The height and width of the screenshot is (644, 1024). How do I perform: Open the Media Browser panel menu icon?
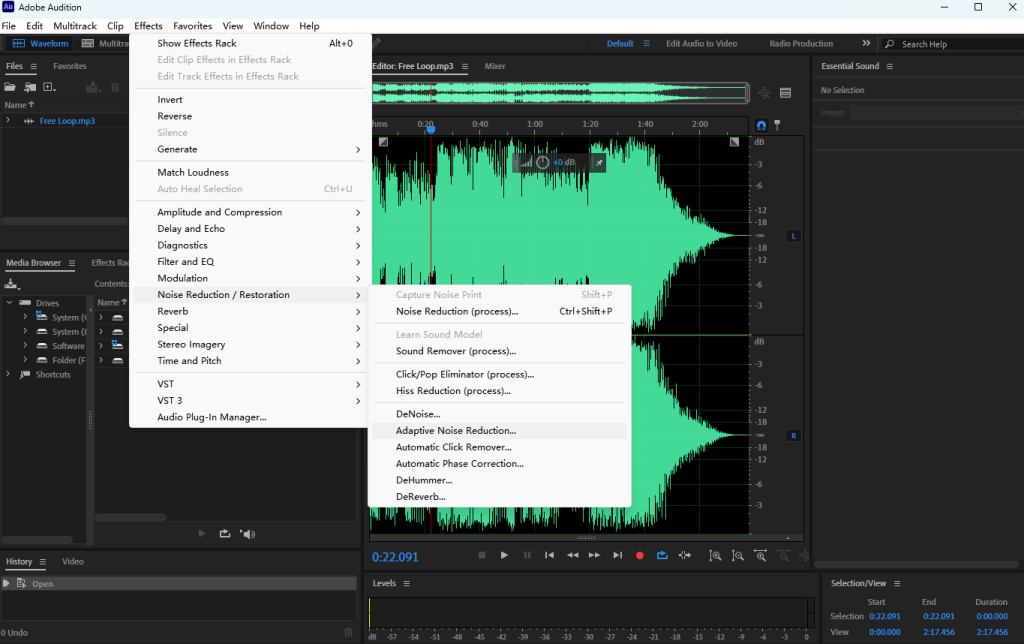click(x=72, y=263)
